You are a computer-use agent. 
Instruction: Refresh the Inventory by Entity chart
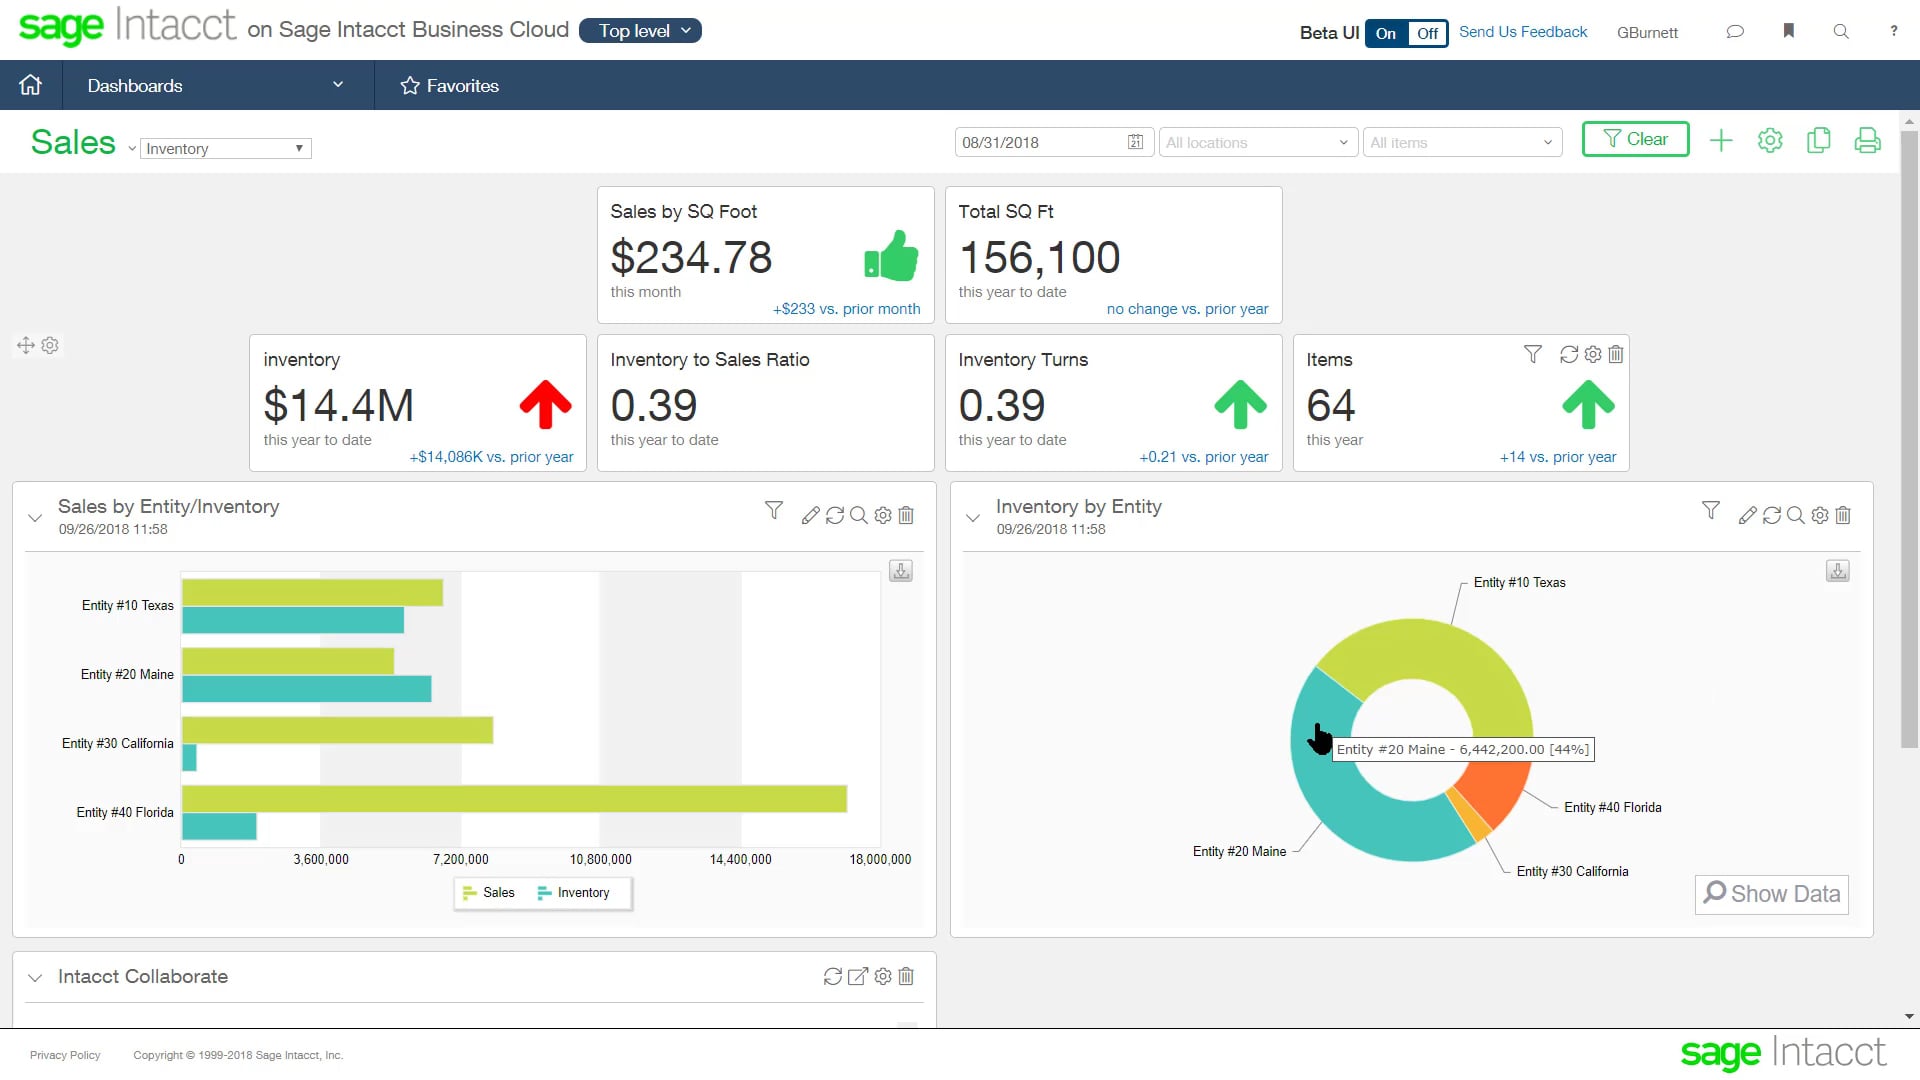1771,515
